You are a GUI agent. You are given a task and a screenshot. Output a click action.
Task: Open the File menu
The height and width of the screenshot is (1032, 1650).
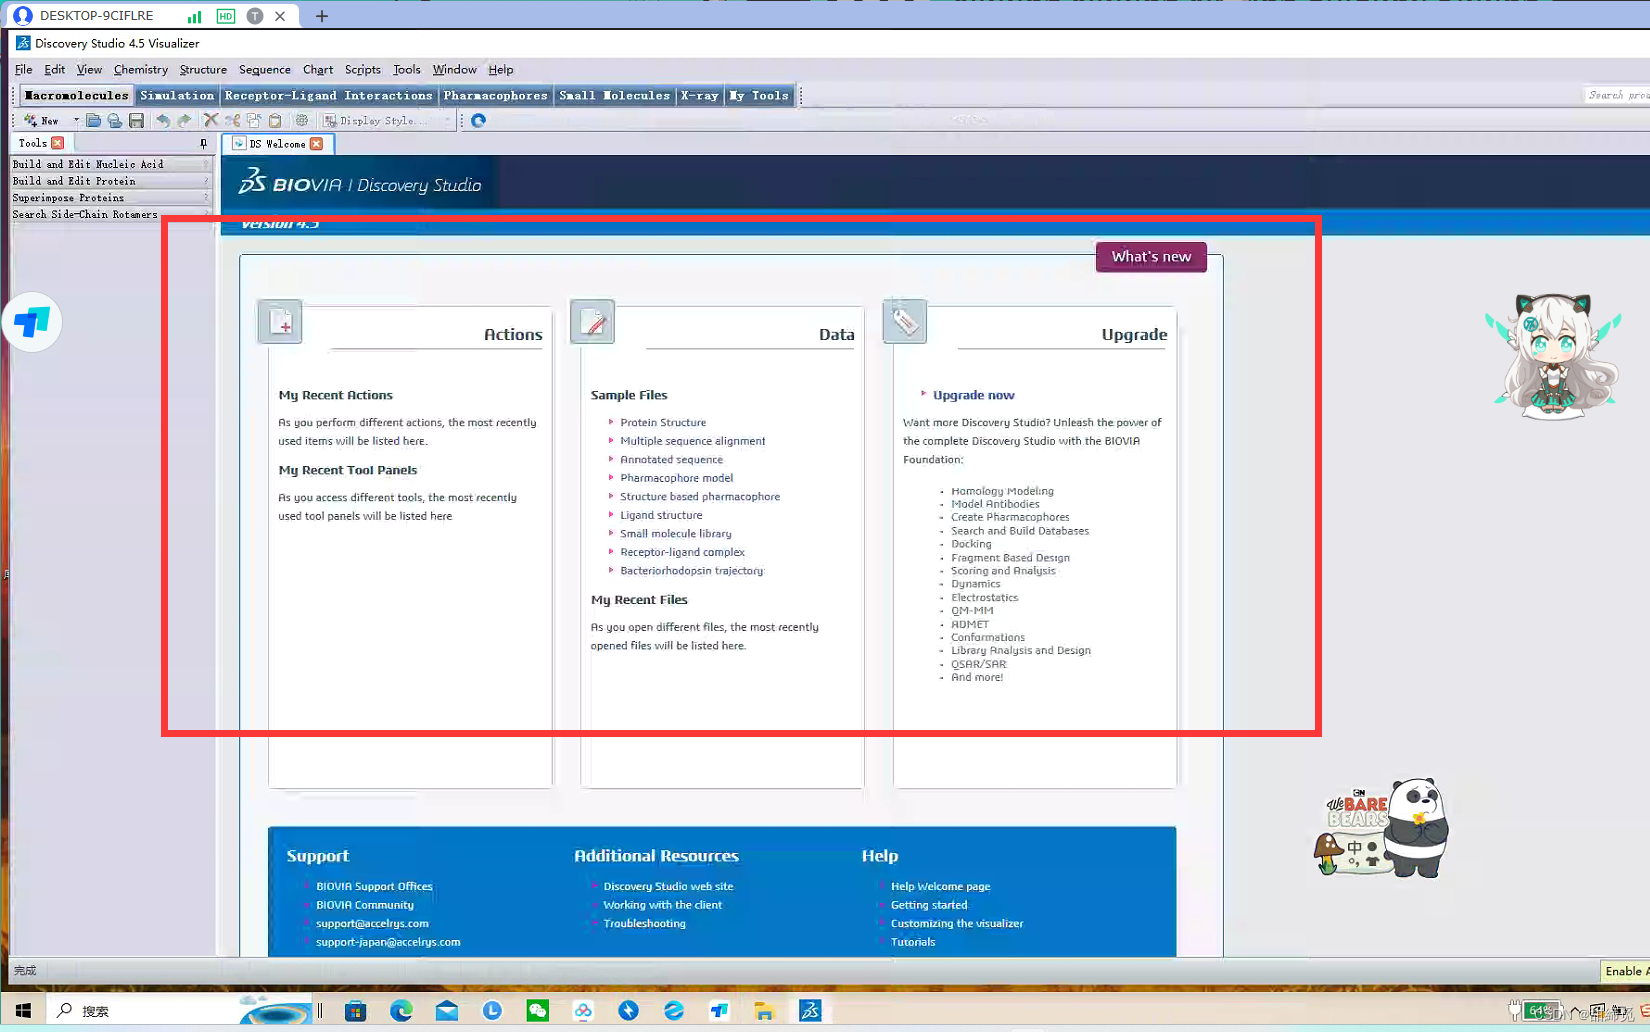pyautogui.click(x=24, y=70)
